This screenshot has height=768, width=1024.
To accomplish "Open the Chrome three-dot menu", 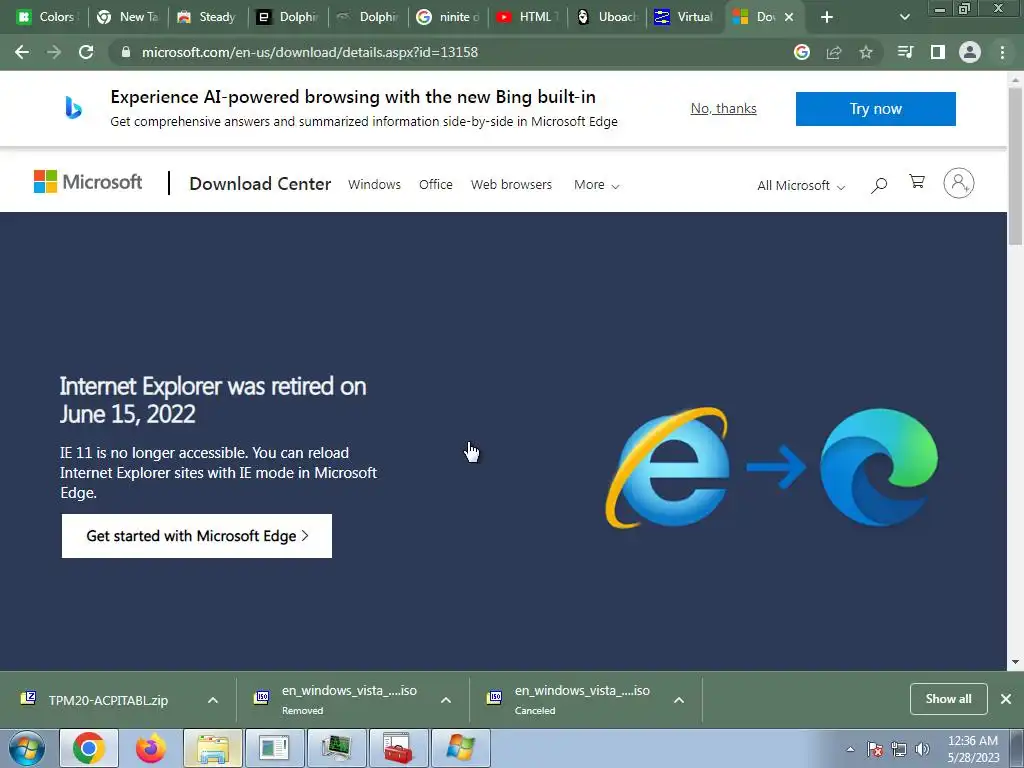I will [1002, 52].
